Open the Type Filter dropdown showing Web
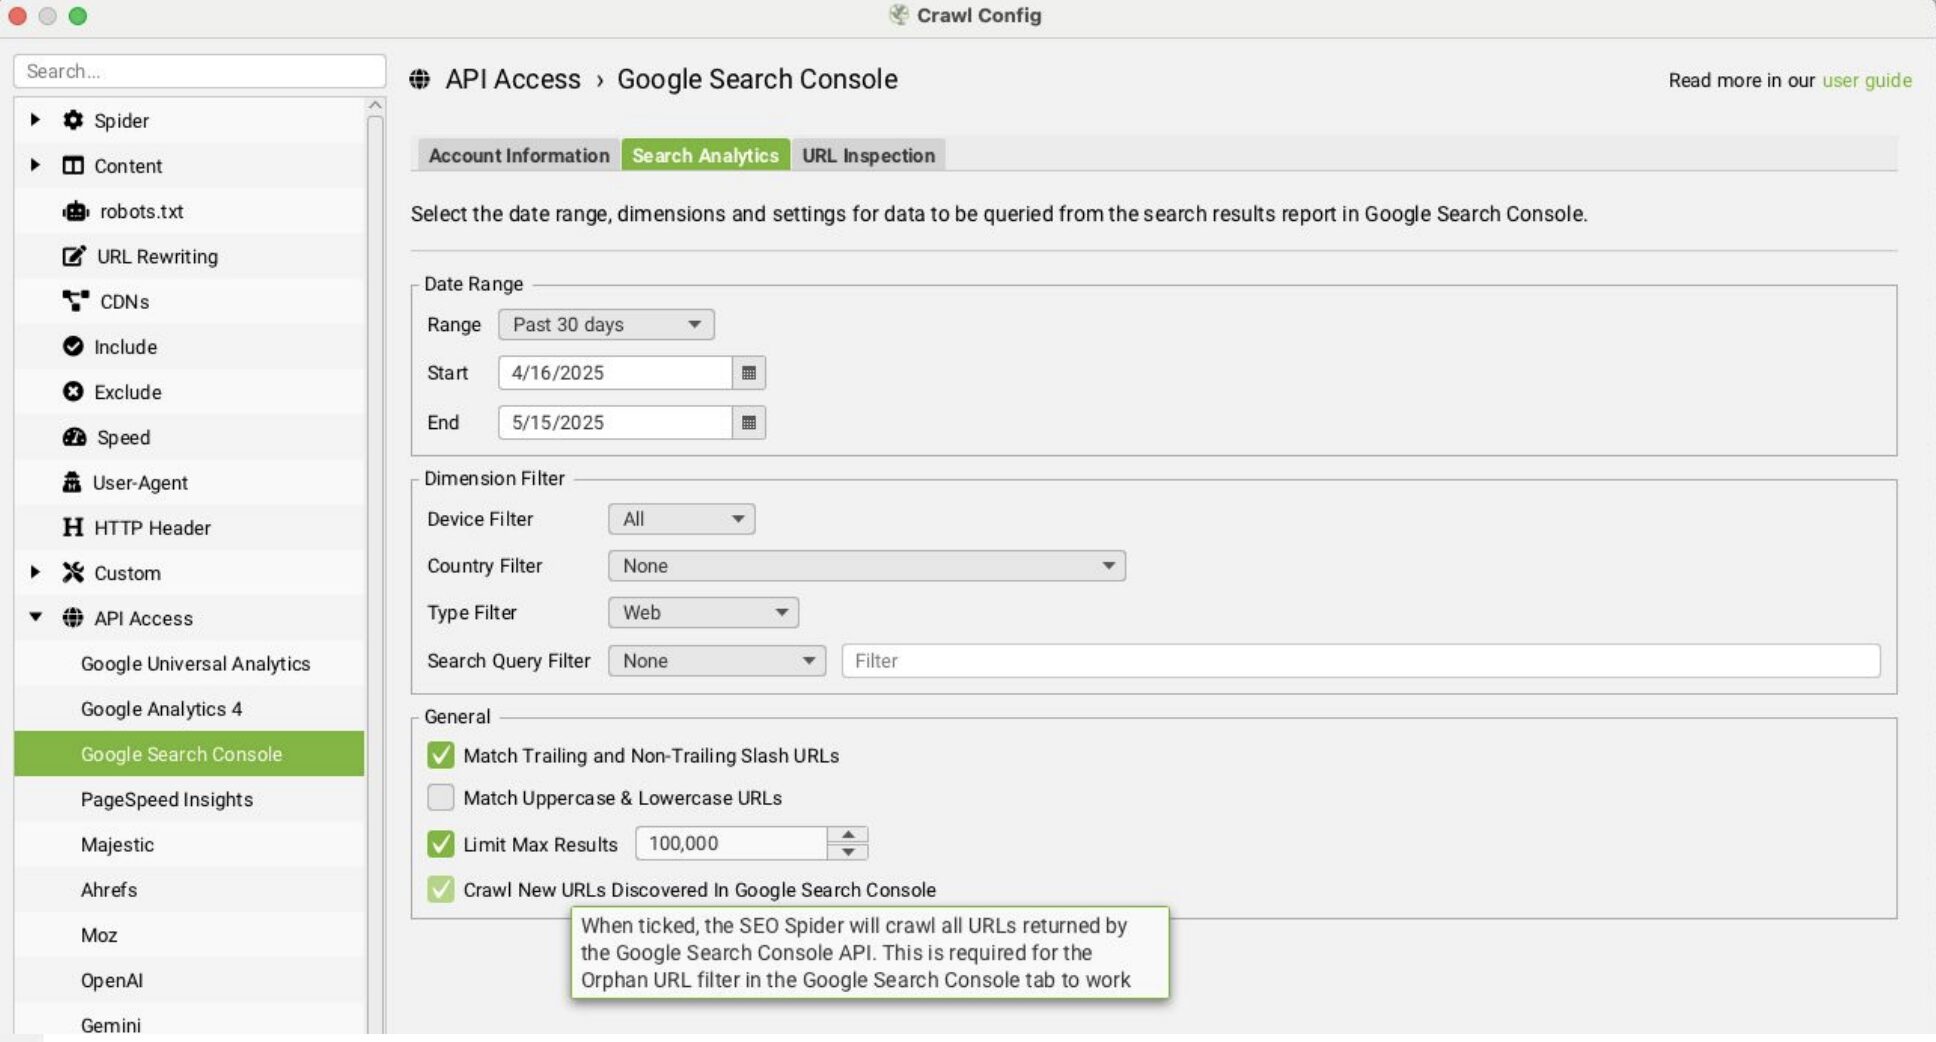The image size is (1936, 1042). pyautogui.click(x=703, y=612)
